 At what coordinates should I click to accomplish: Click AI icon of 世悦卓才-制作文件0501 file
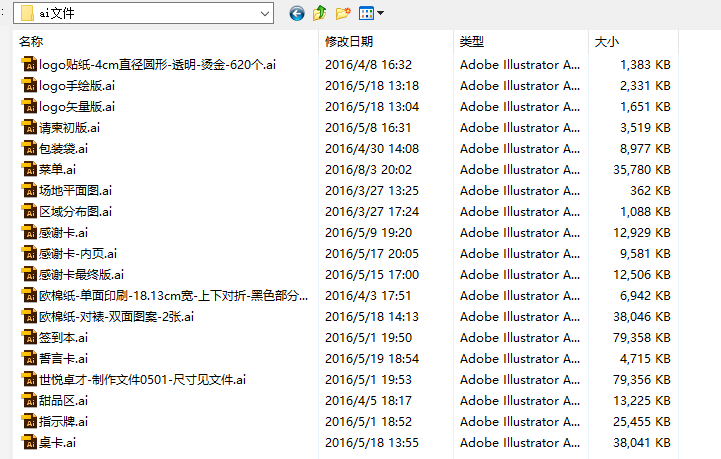point(29,379)
